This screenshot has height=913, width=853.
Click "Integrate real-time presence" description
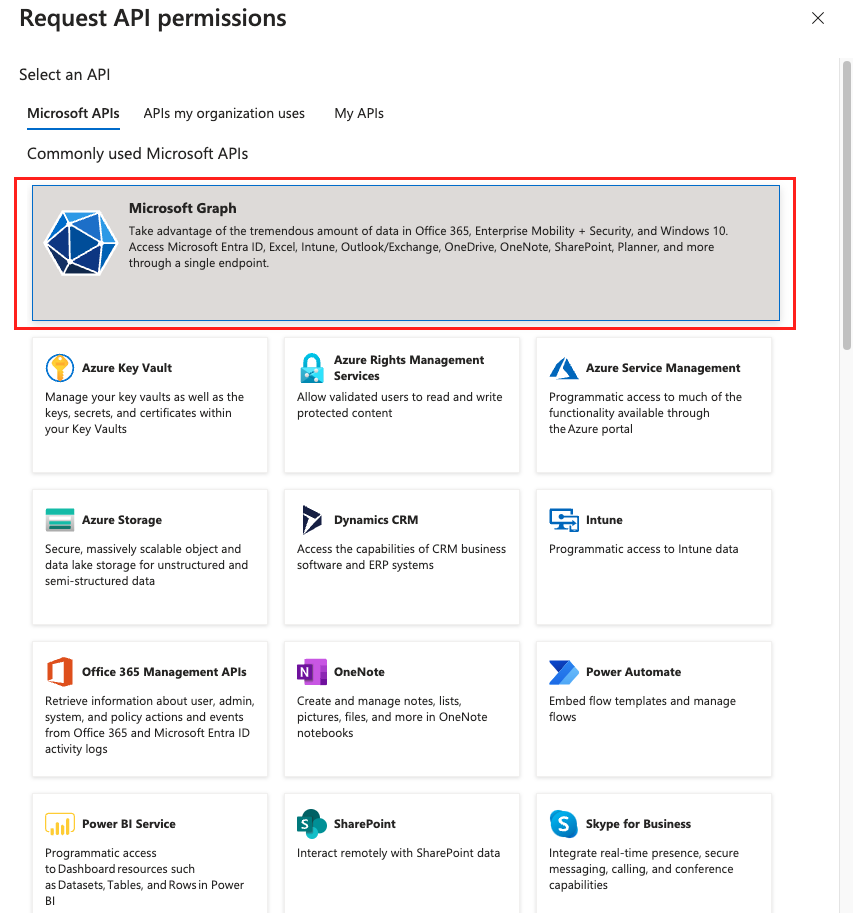tap(644, 869)
